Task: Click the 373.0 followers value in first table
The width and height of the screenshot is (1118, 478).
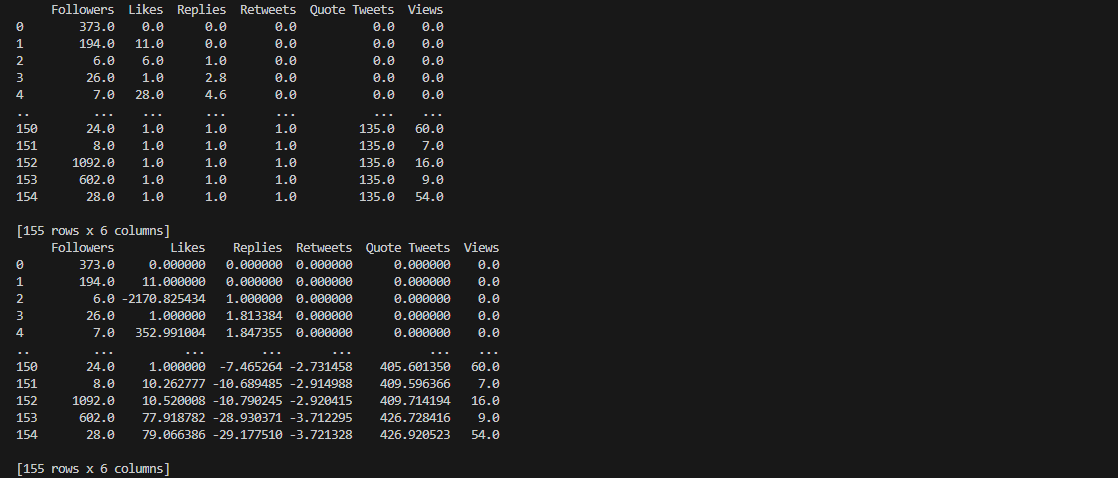Action: (96, 27)
